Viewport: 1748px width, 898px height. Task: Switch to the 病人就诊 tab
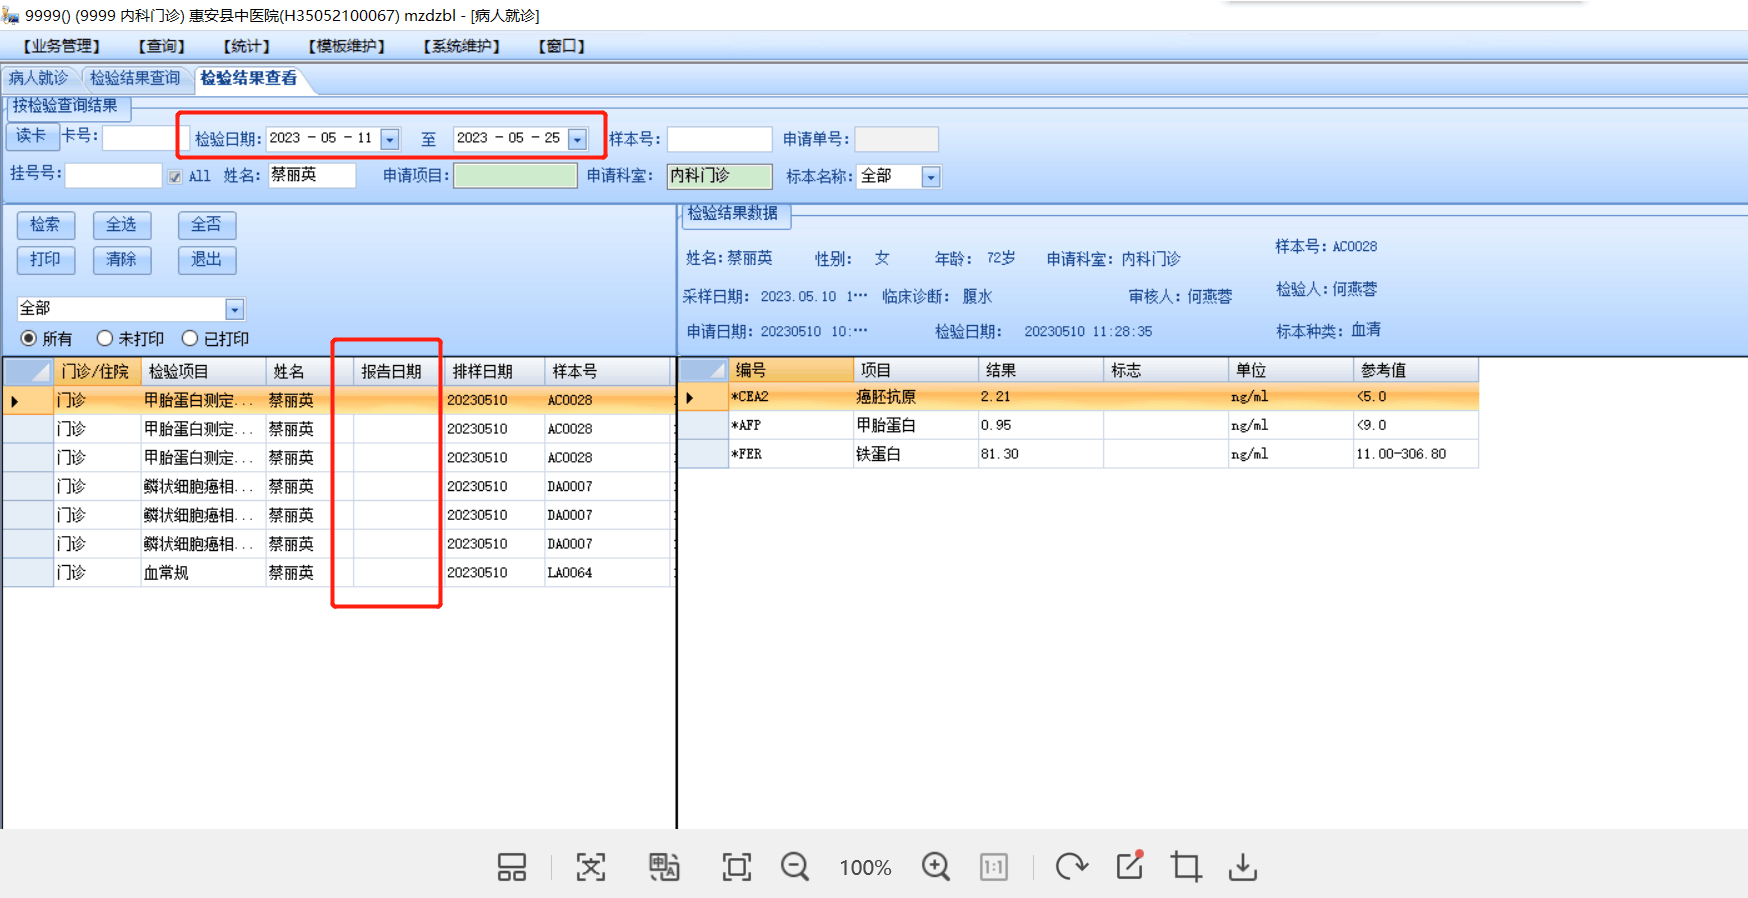pos(39,78)
